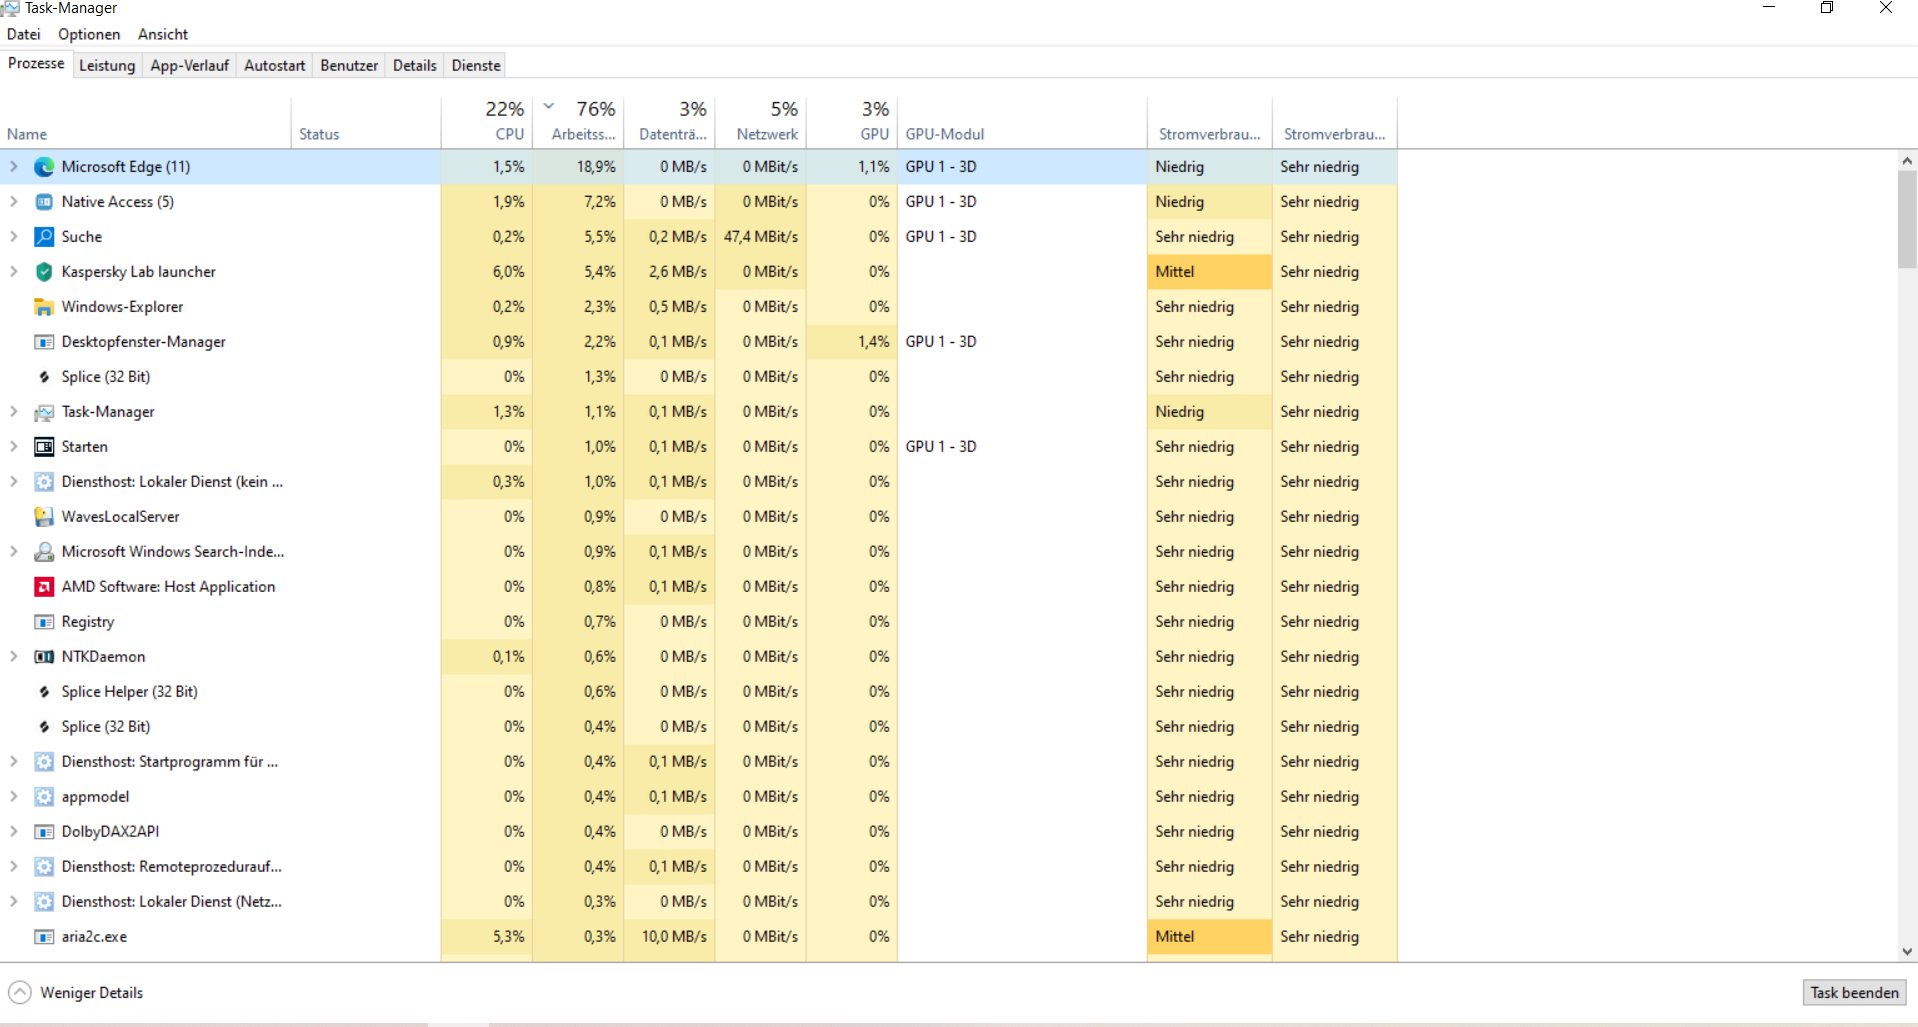The image size is (1918, 1027).
Task: Click the scrollbar down arrow
Action: 1907,952
